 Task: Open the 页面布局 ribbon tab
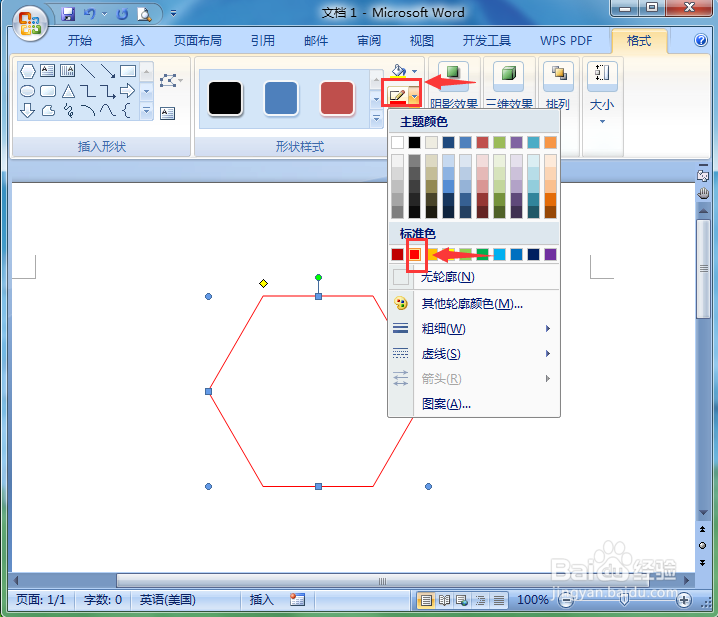point(198,41)
